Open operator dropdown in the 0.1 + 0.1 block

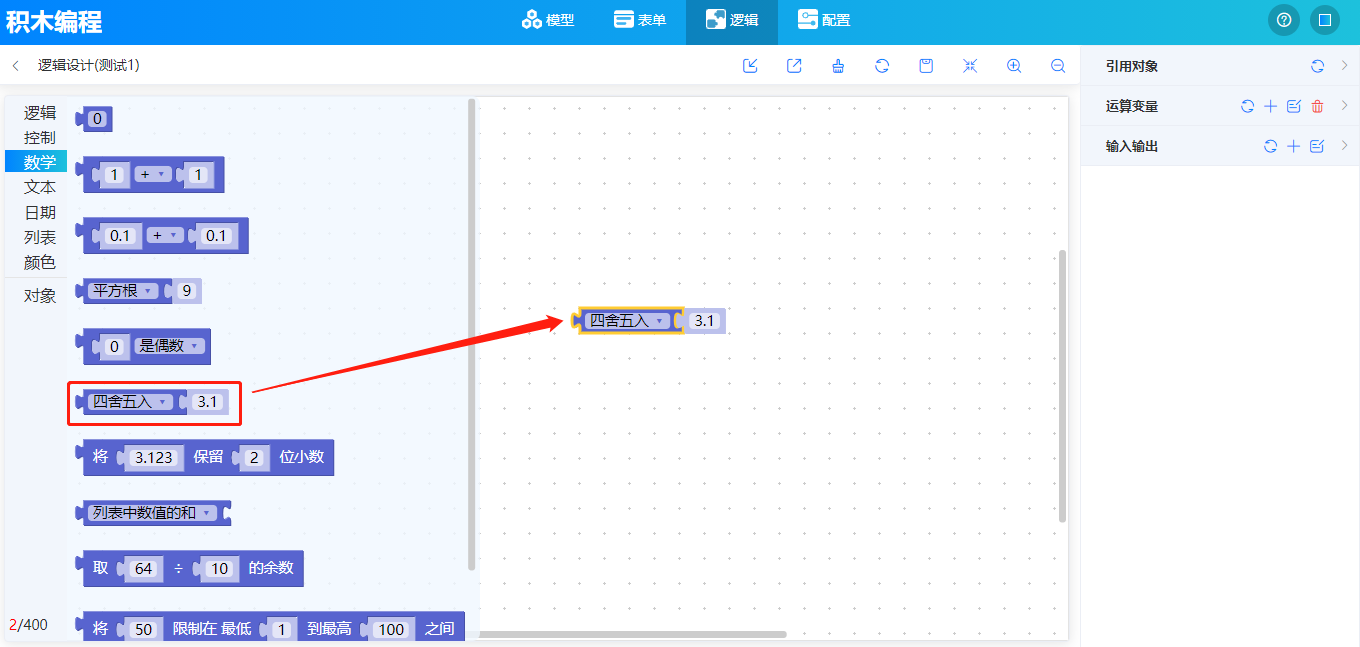point(165,236)
